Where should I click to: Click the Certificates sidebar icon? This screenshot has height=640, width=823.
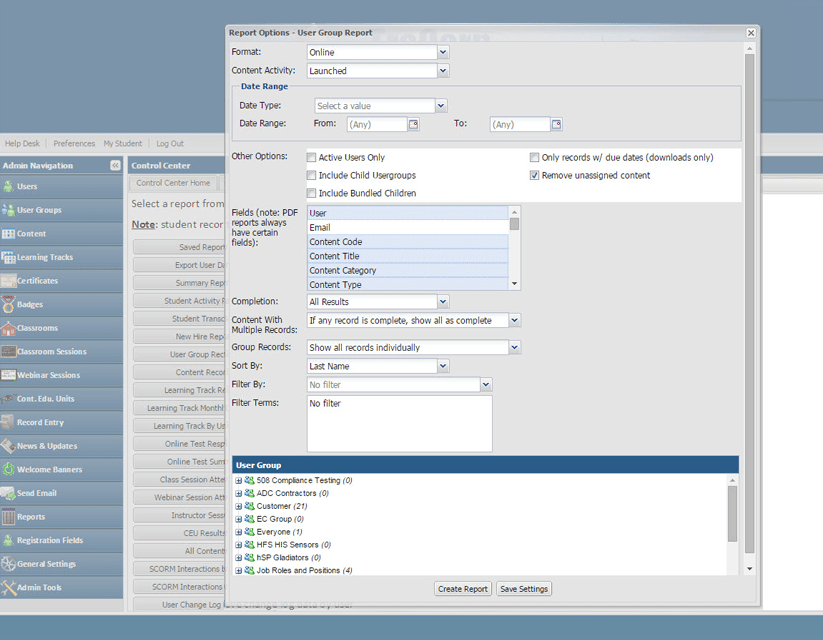pos(9,281)
